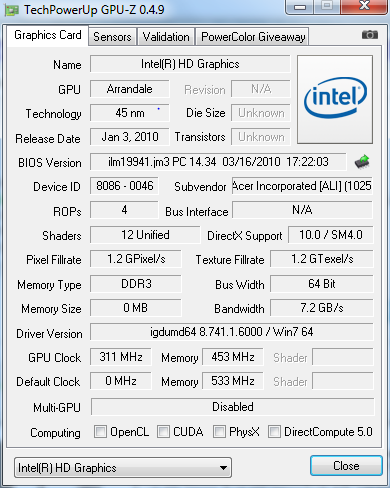Click the memory clock field 453 MHz
Image resolution: width=390 pixels, height=488 pixels.
click(233, 357)
